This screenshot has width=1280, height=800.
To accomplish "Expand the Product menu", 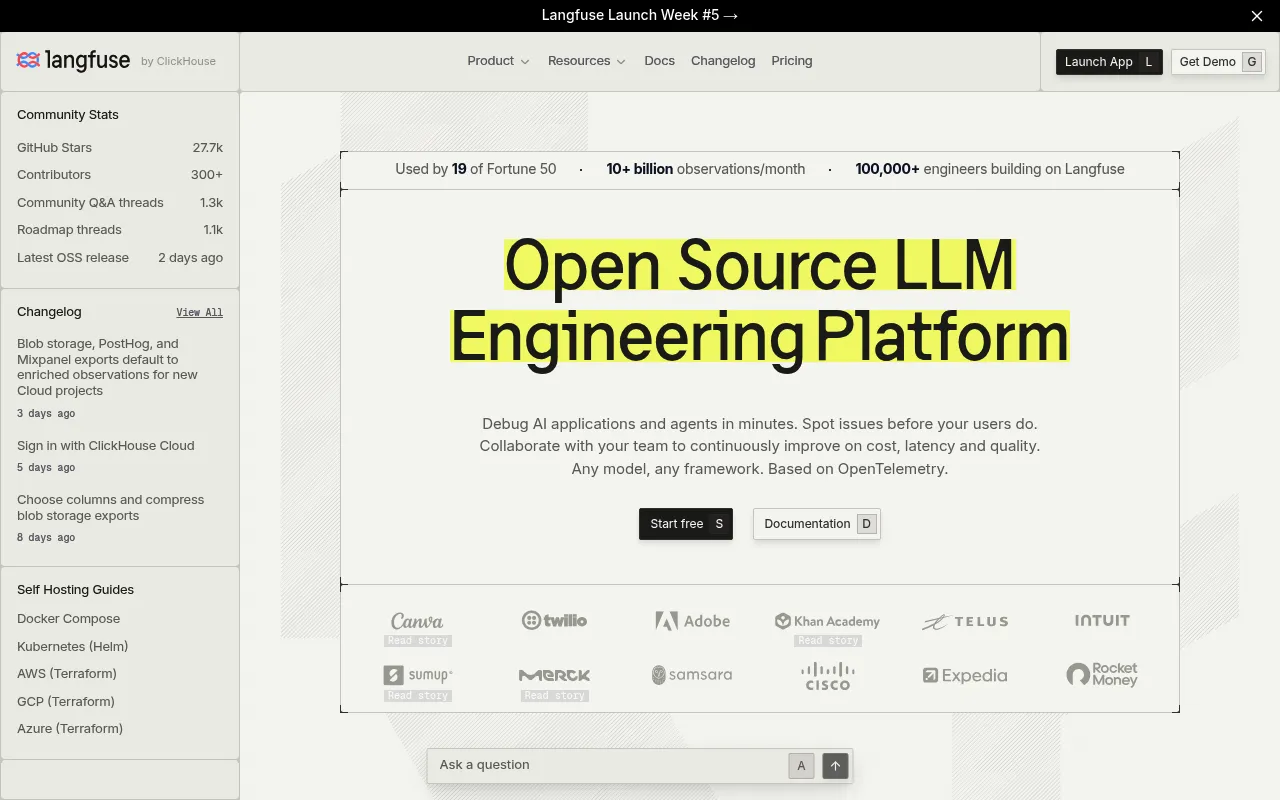I will pos(498,61).
